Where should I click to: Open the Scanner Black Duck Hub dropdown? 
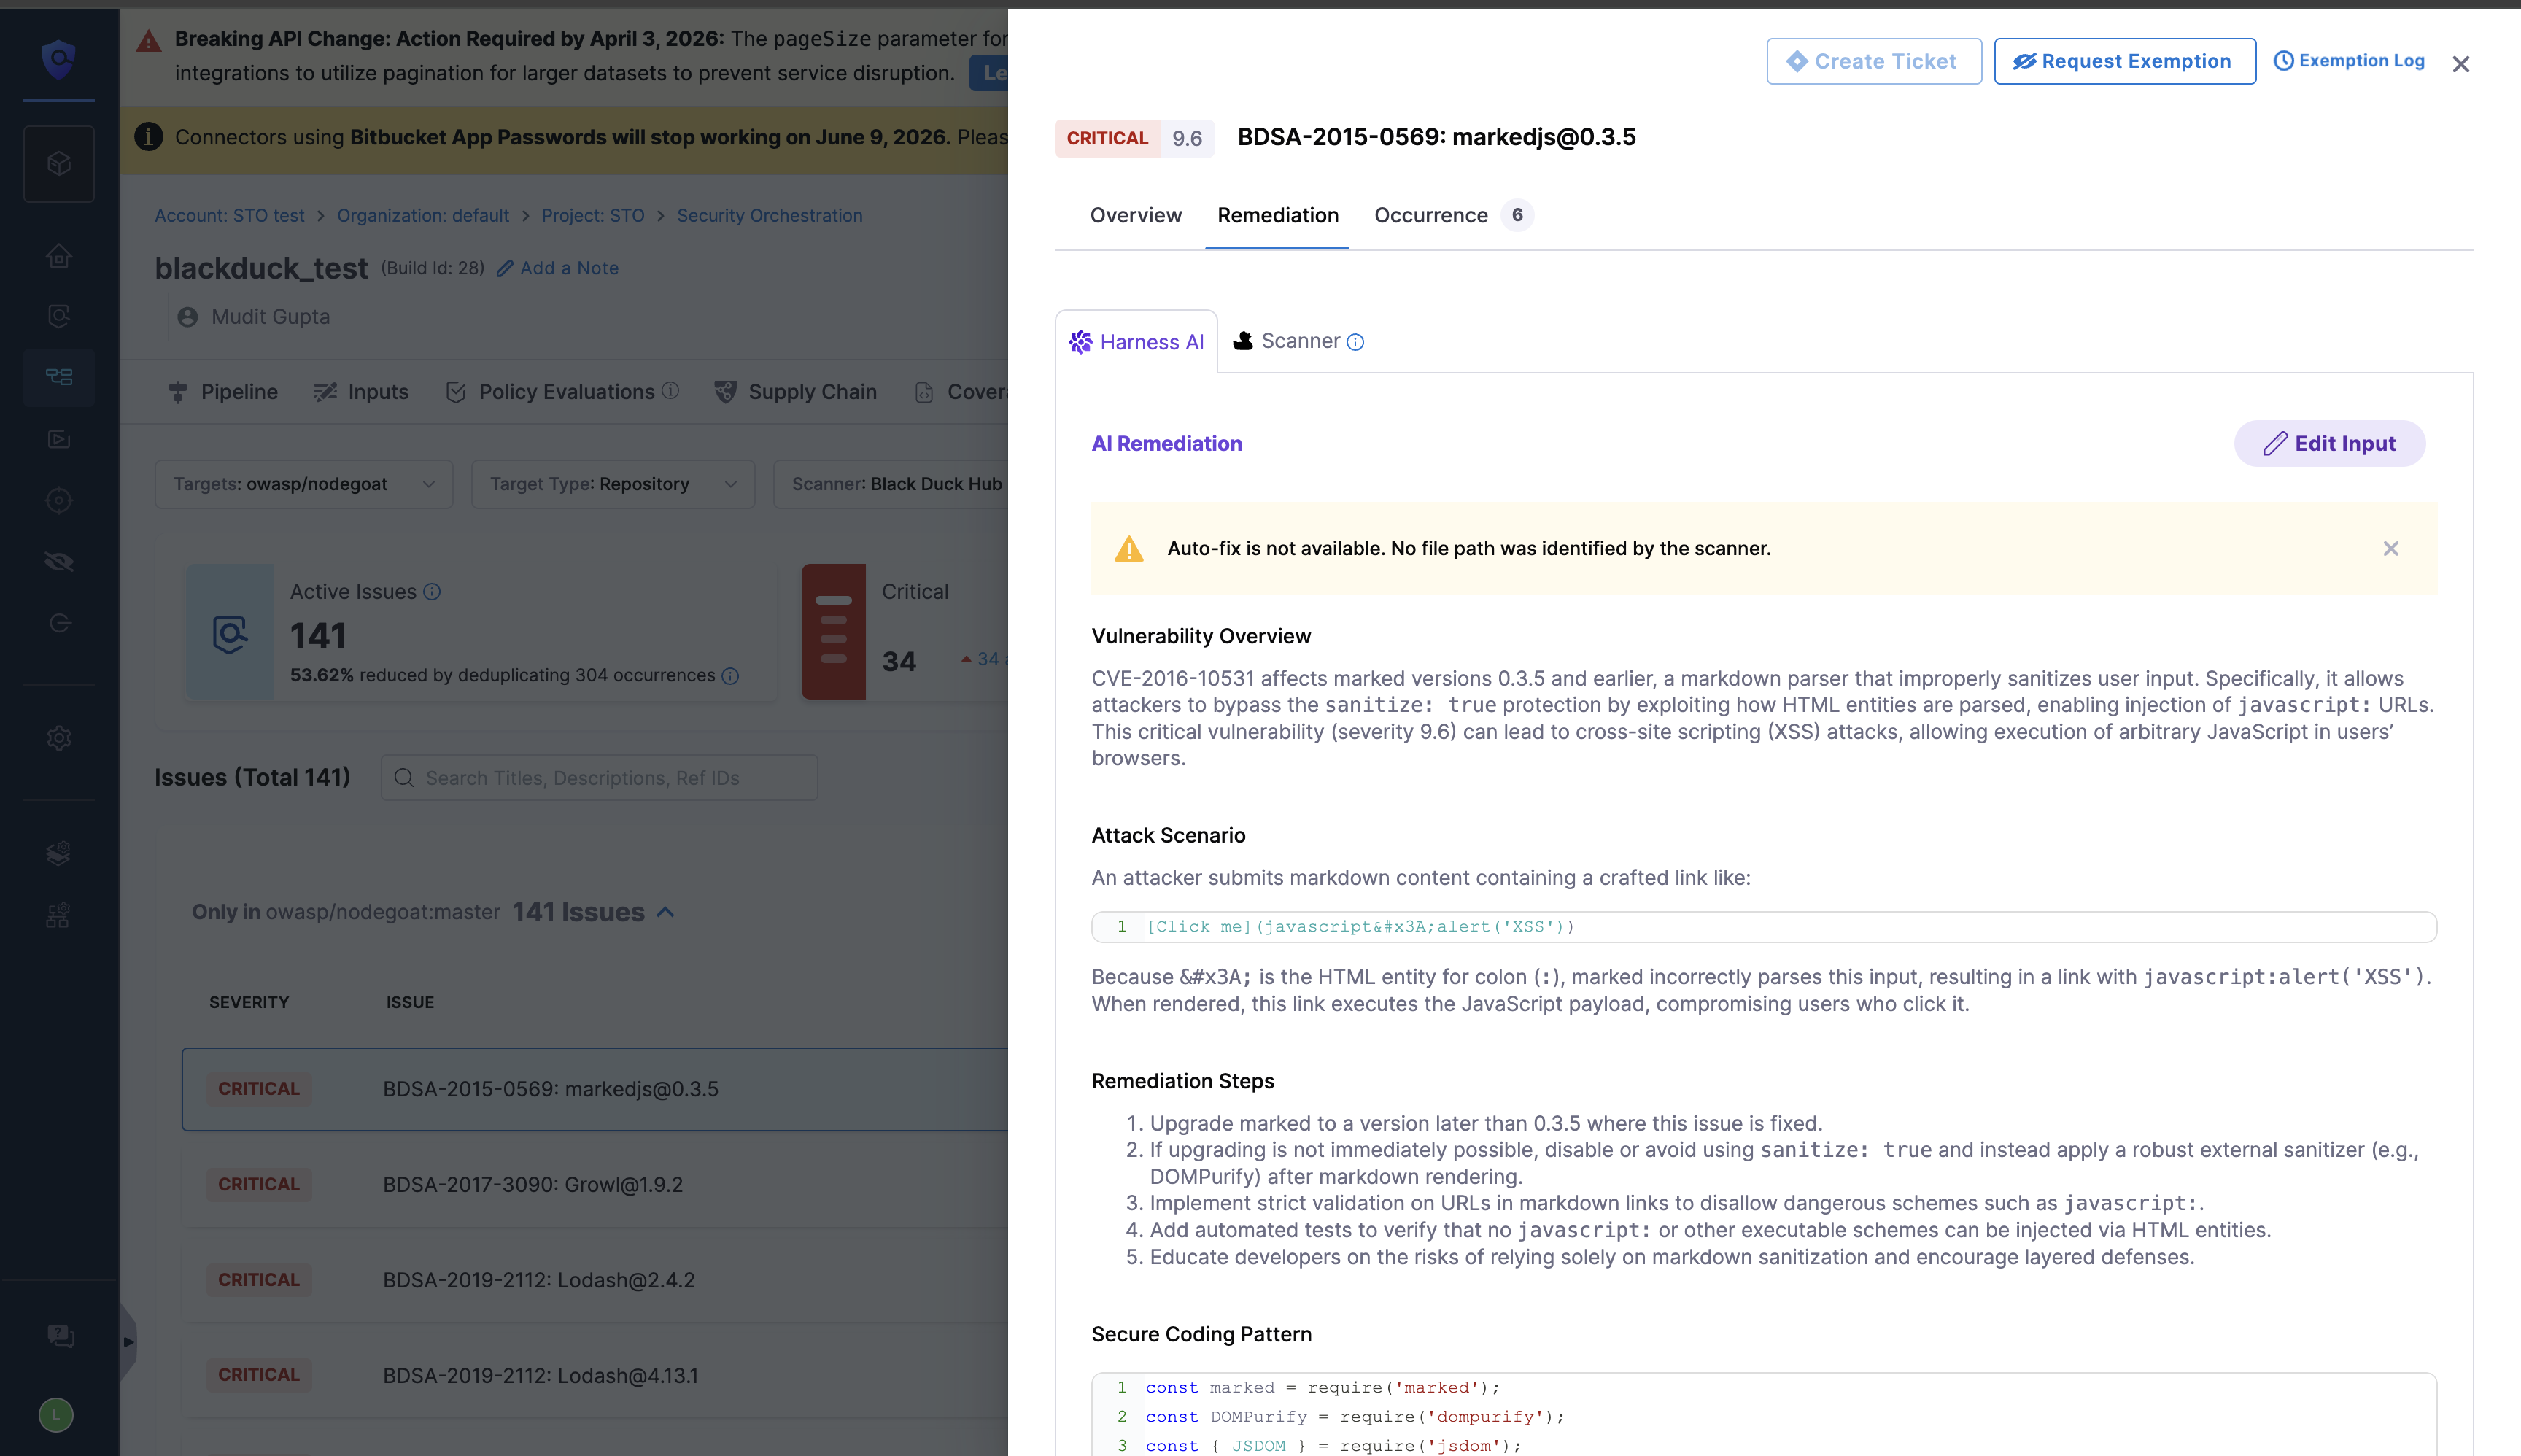[890, 484]
